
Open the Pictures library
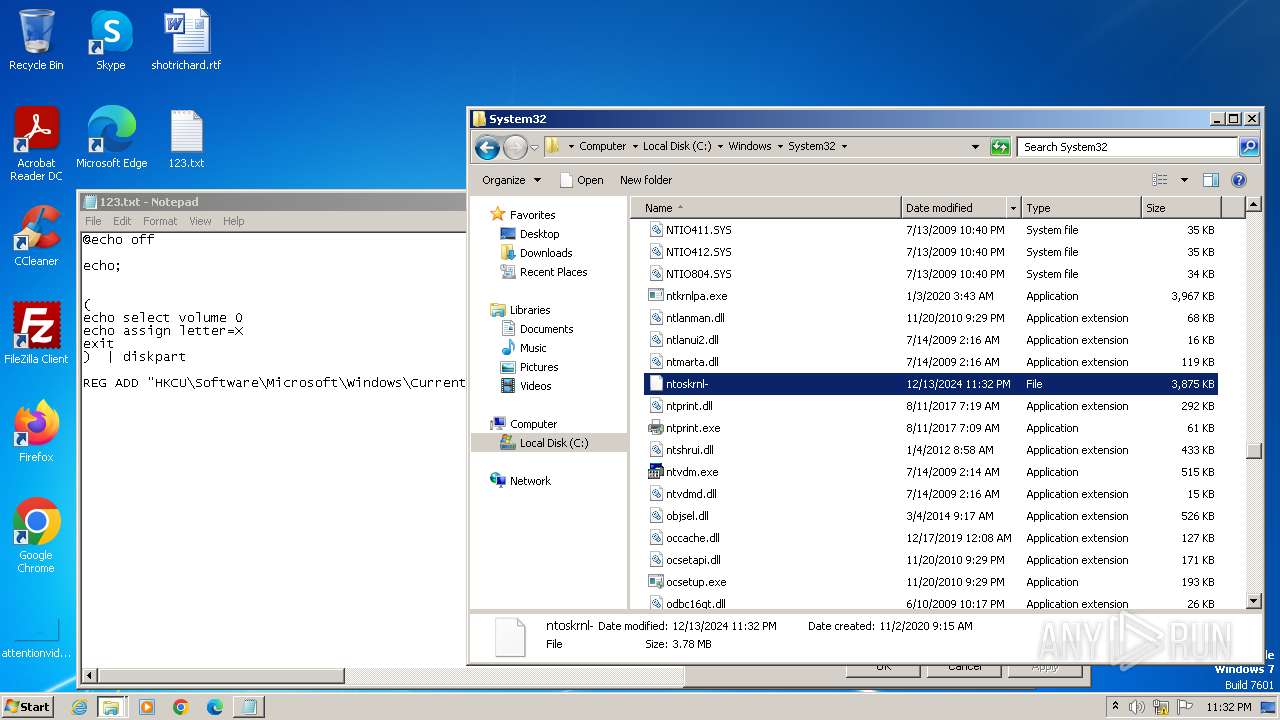click(x=539, y=367)
